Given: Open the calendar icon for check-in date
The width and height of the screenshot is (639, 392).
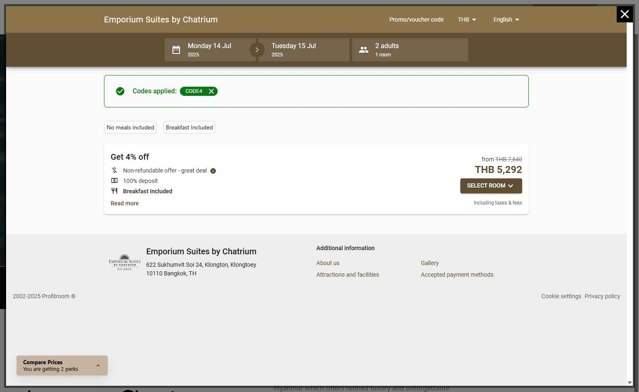Looking at the screenshot, I should (176, 50).
